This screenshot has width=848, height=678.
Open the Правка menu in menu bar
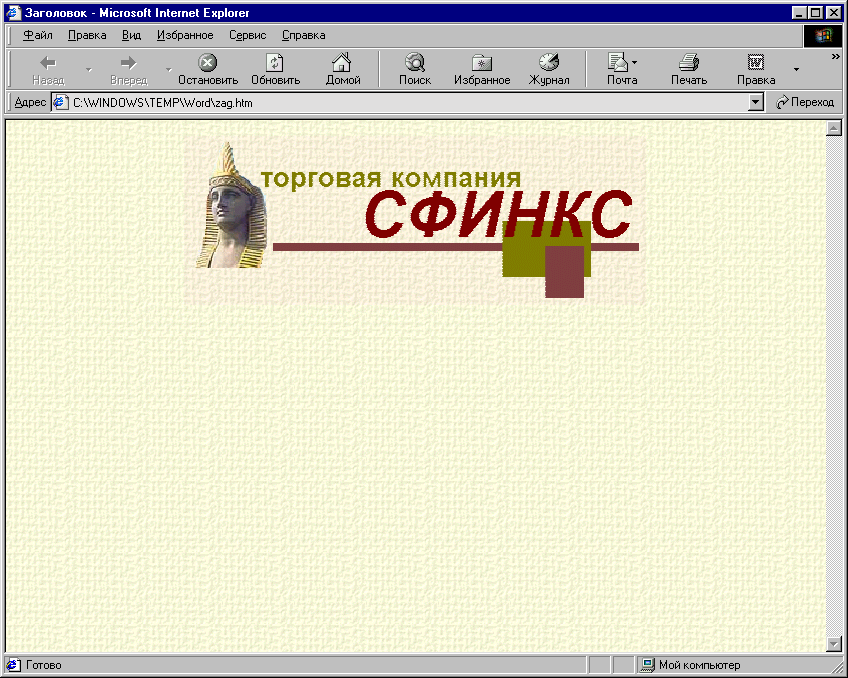(87, 35)
